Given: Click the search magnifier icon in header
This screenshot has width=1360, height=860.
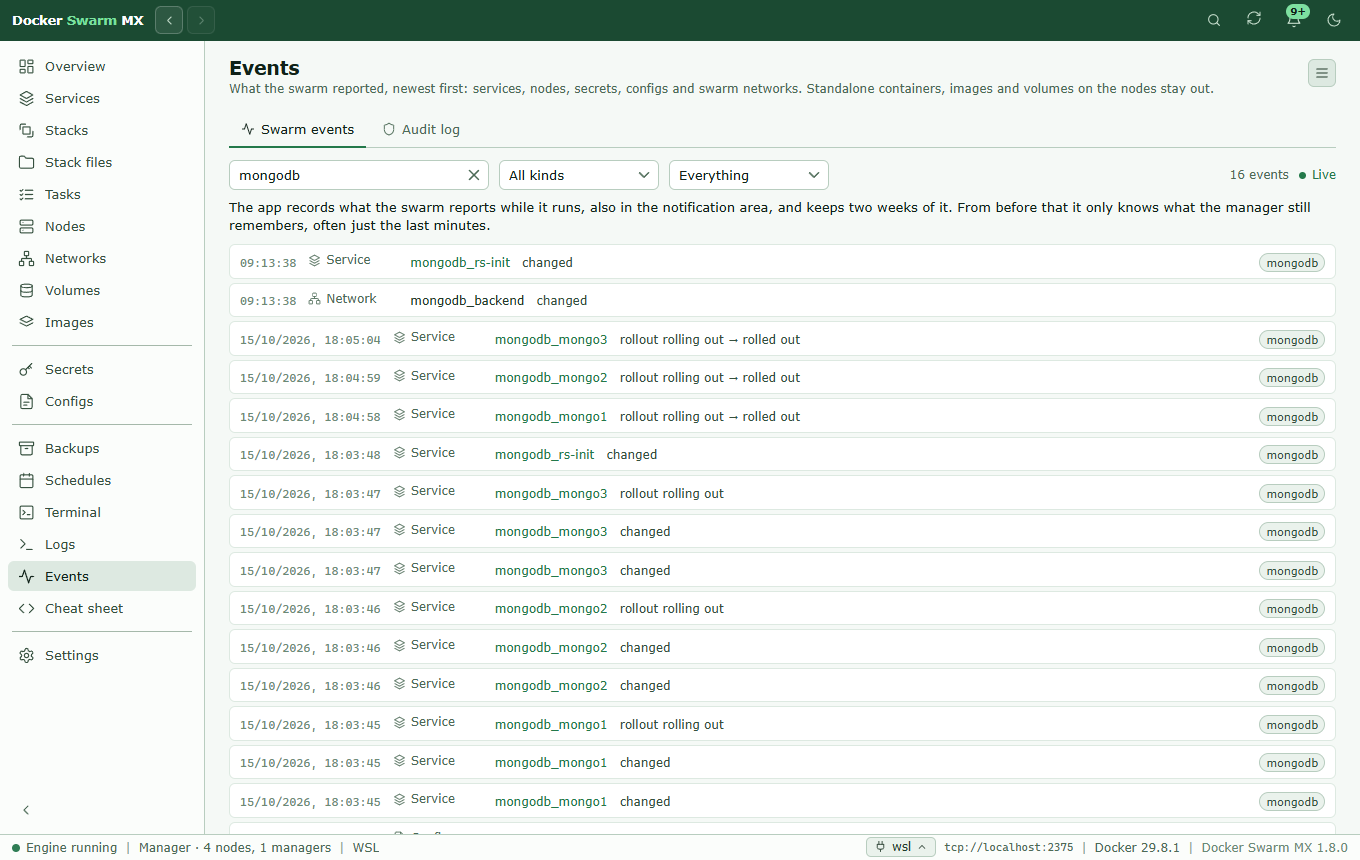Looking at the screenshot, I should [1214, 20].
